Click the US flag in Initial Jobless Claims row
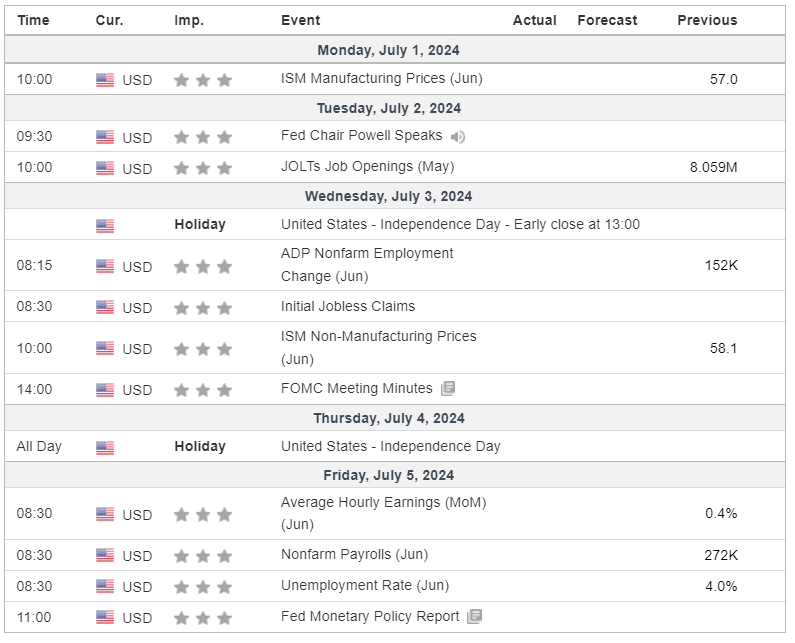The height and width of the screenshot is (643, 795). pyautogui.click(x=105, y=307)
